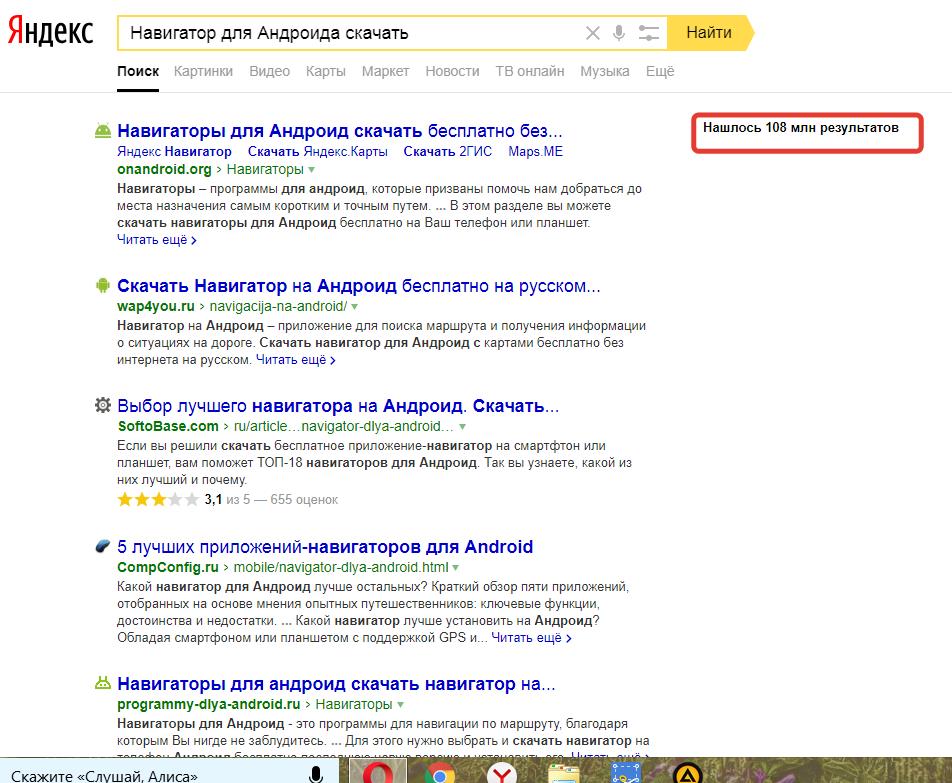Open File Explorer folder from taskbar
The image size is (952, 783).
click(564, 775)
